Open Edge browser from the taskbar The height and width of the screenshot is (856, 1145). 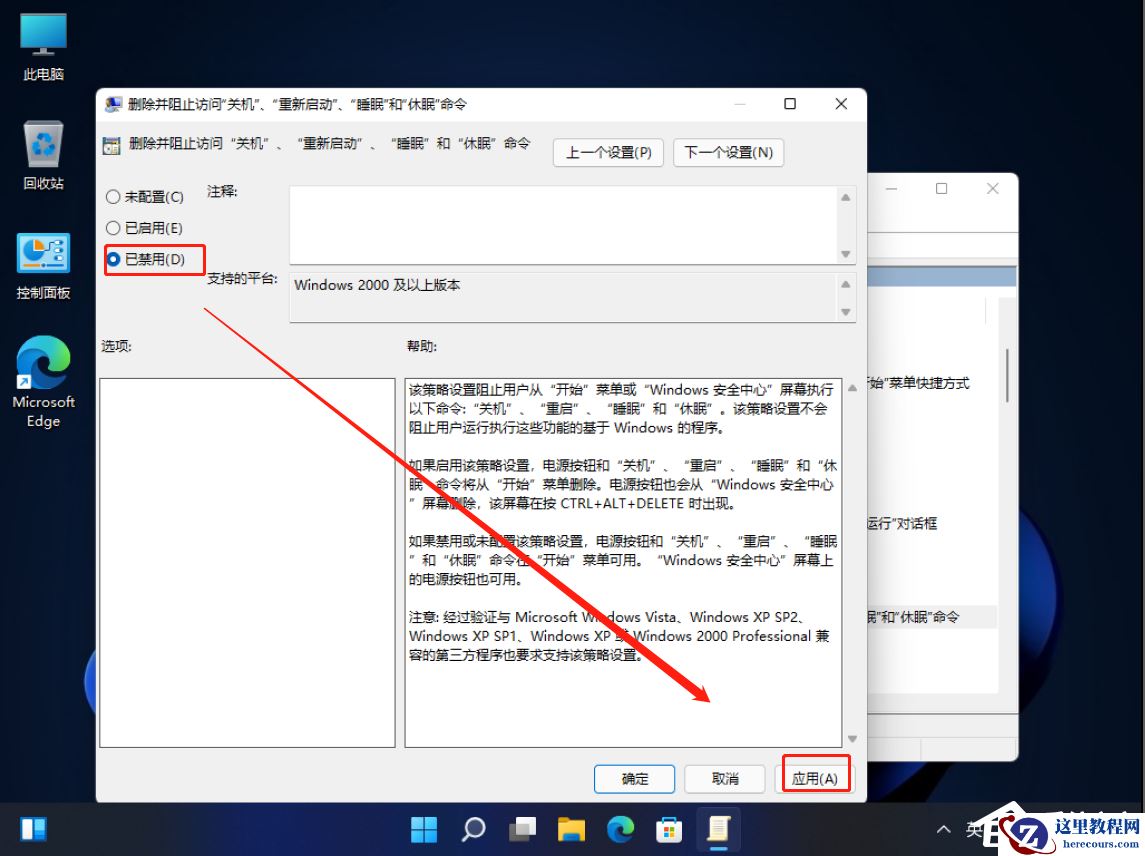(619, 829)
